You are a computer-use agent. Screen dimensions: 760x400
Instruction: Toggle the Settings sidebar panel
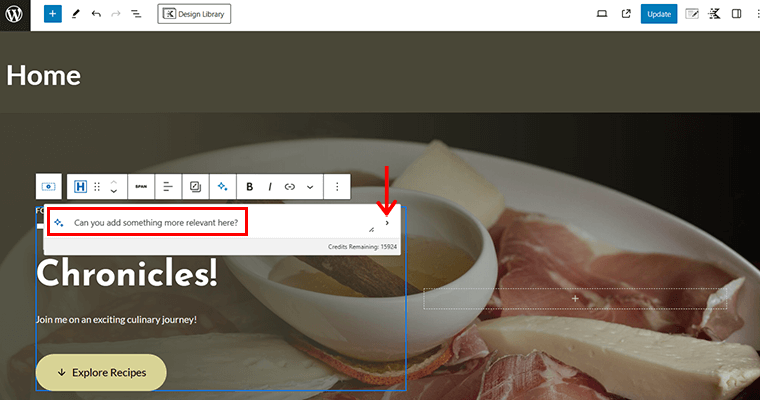click(736, 14)
